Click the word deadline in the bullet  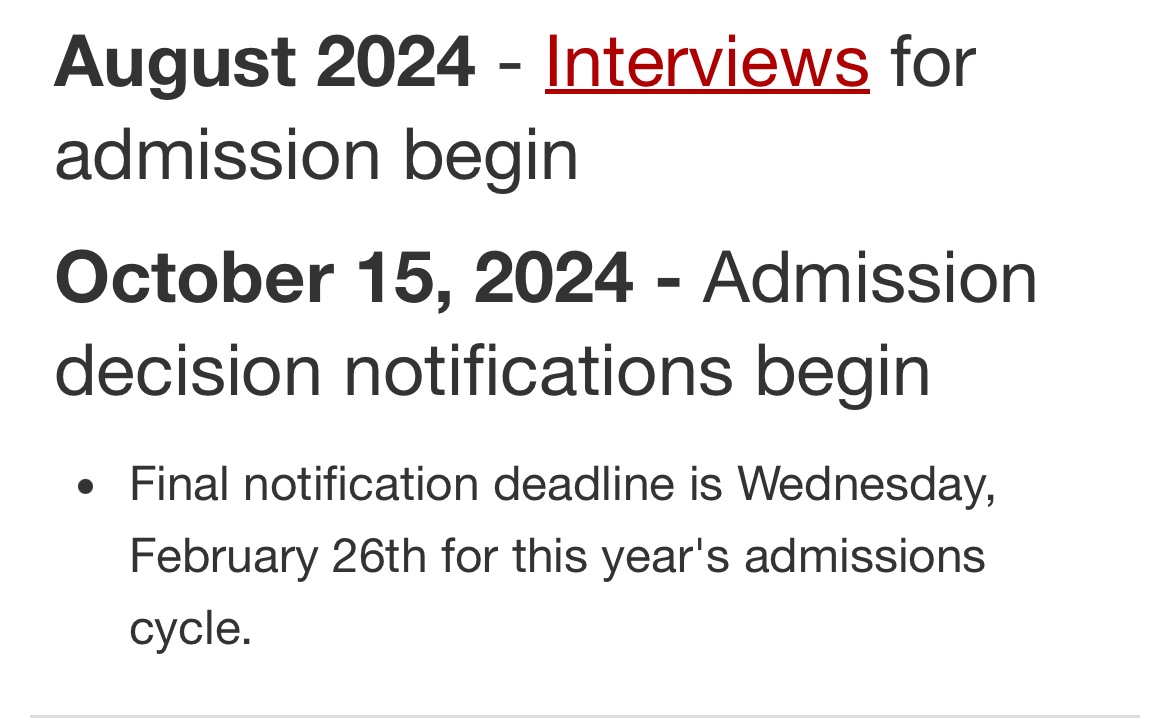click(584, 484)
